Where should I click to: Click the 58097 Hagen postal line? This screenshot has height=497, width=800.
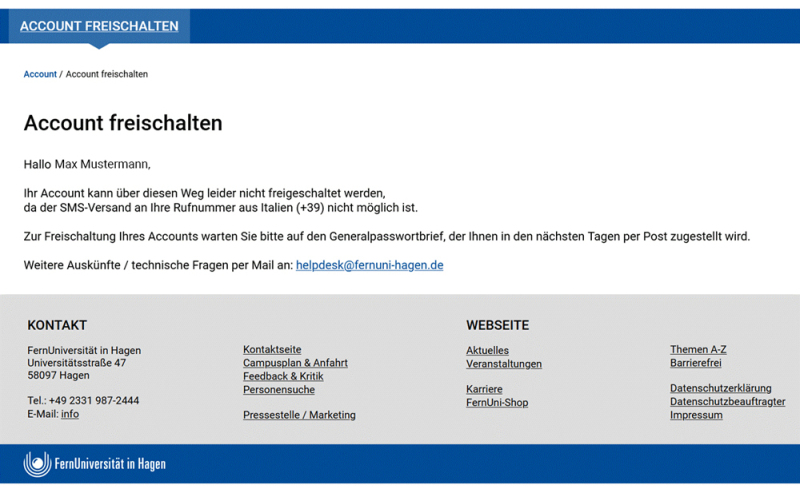[58, 375]
